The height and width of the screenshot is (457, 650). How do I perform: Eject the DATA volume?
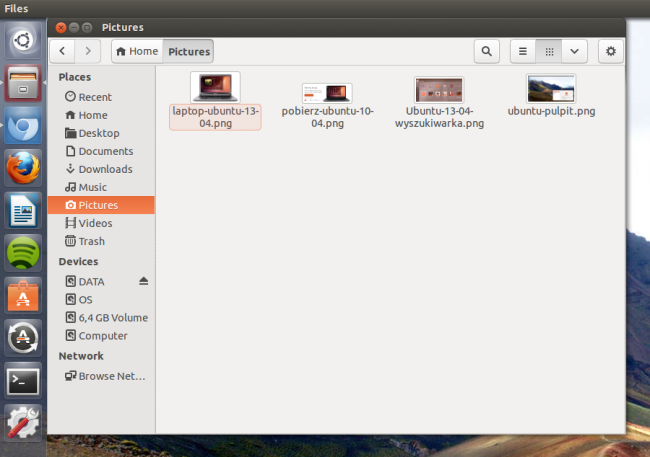(x=143, y=281)
